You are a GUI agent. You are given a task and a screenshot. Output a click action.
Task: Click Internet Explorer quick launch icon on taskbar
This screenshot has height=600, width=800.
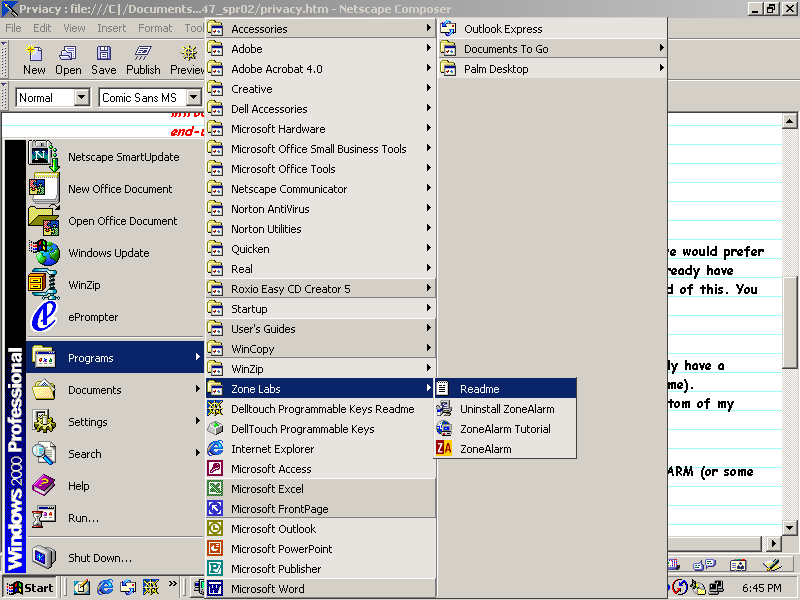[105, 588]
